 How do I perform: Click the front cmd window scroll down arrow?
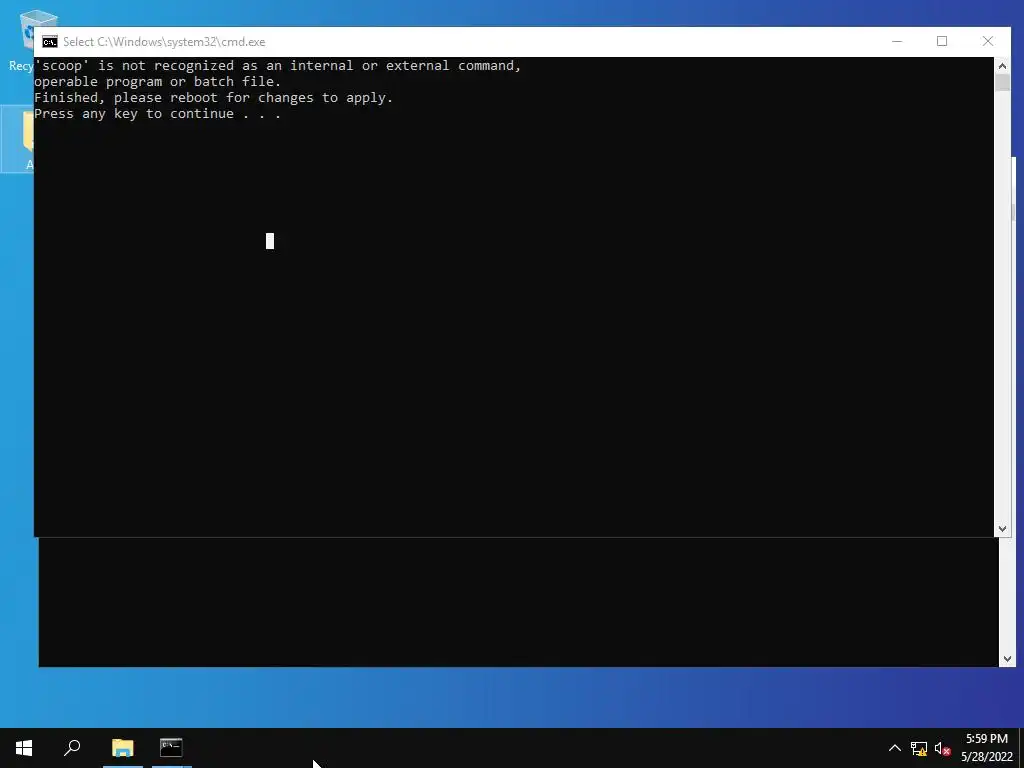point(1002,529)
